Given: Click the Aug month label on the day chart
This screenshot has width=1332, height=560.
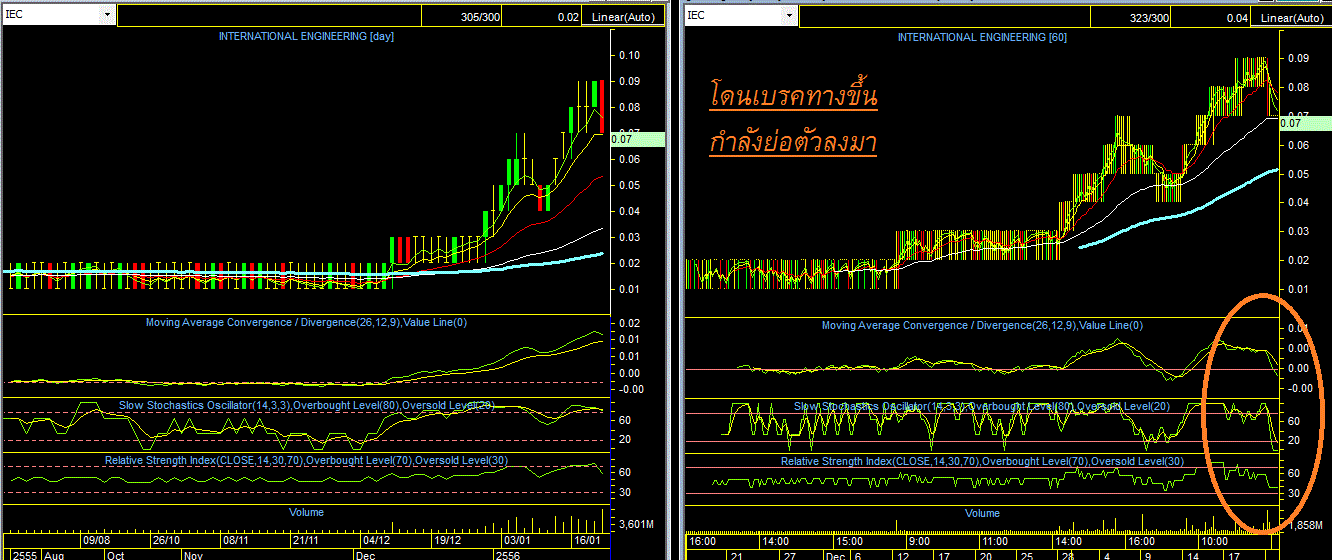Looking at the screenshot, I should click(x=52, y=553).
